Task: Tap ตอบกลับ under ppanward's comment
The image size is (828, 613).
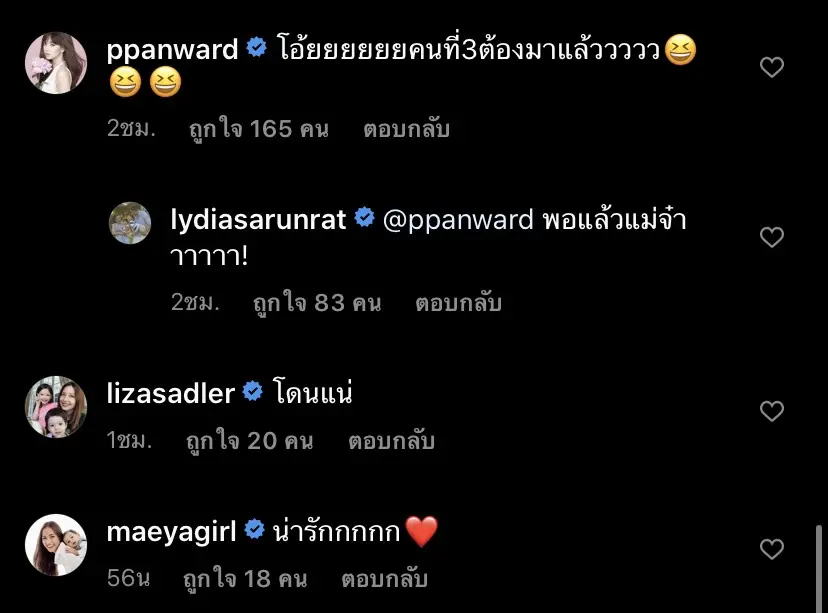Action: (406, 129)
